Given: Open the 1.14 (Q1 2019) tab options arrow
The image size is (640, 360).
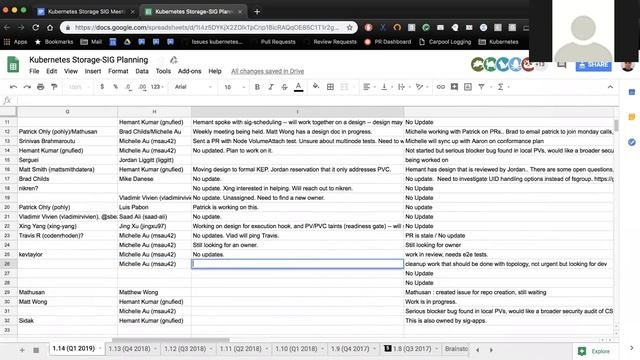Looking at the screenshot, I should coord(100,349).
